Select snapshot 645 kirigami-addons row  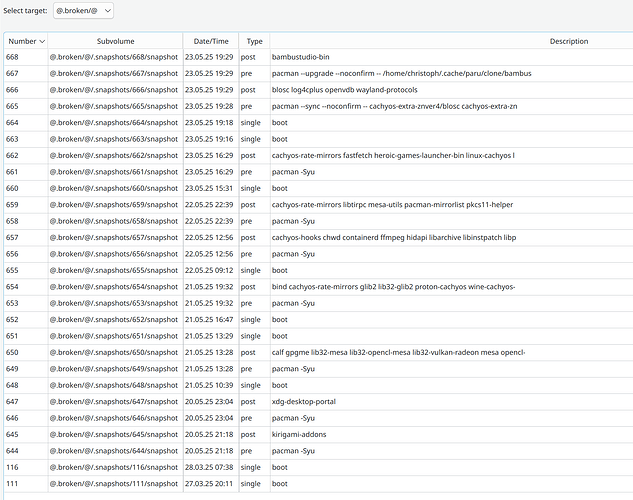[319, 435]
